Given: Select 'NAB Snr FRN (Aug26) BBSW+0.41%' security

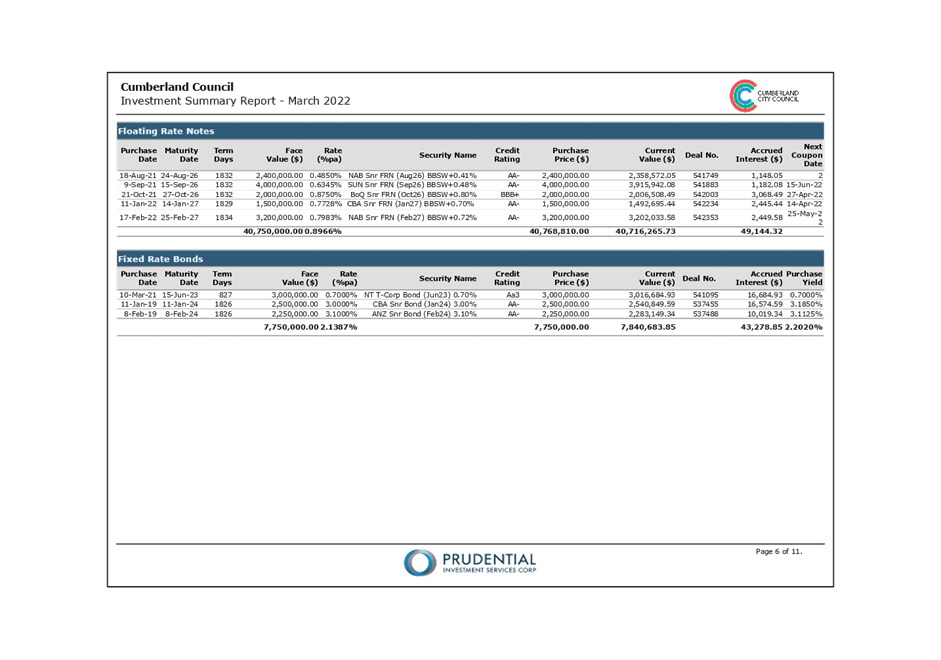Looking at the screenshot, I should tap(412, 176).
